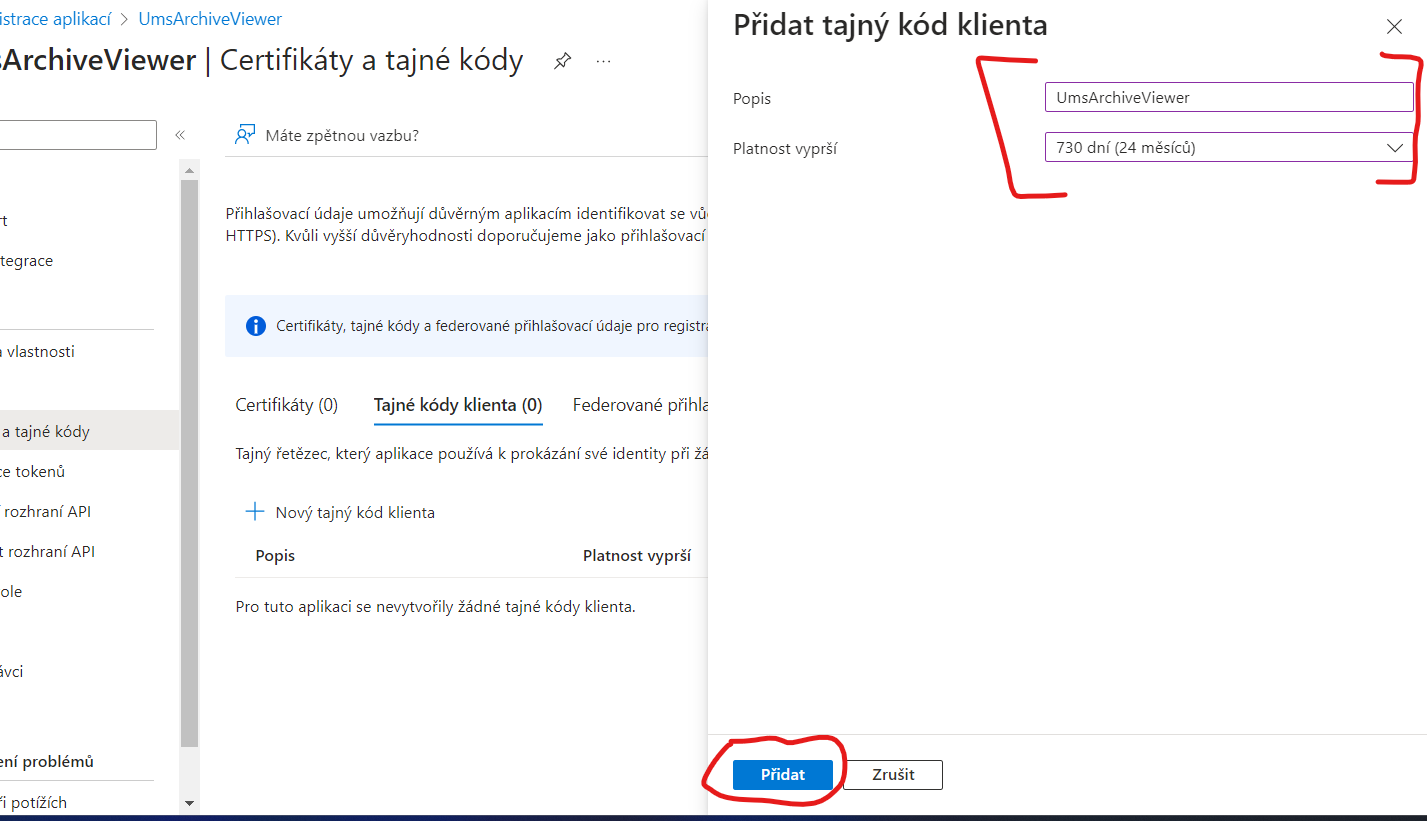Select the Tajné kódy klienta (0) tab
The height and width of the screenshot is (821, 1427).
[x=458, y=405]
